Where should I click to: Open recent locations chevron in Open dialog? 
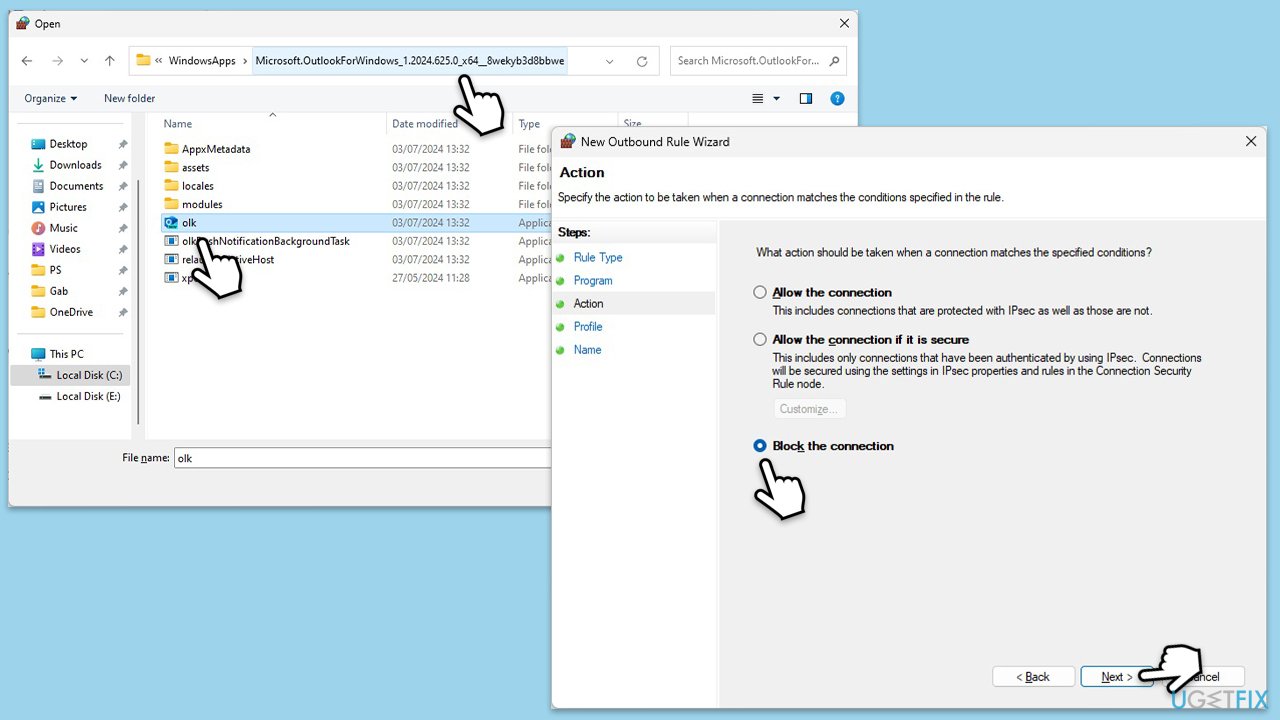coord(84,61)
